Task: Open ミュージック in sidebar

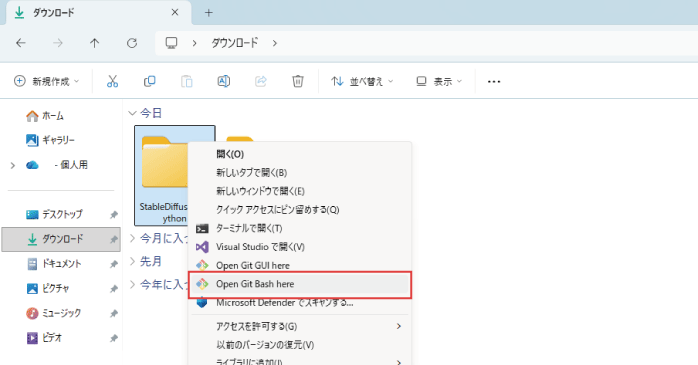Action: (x=53, y=313)
